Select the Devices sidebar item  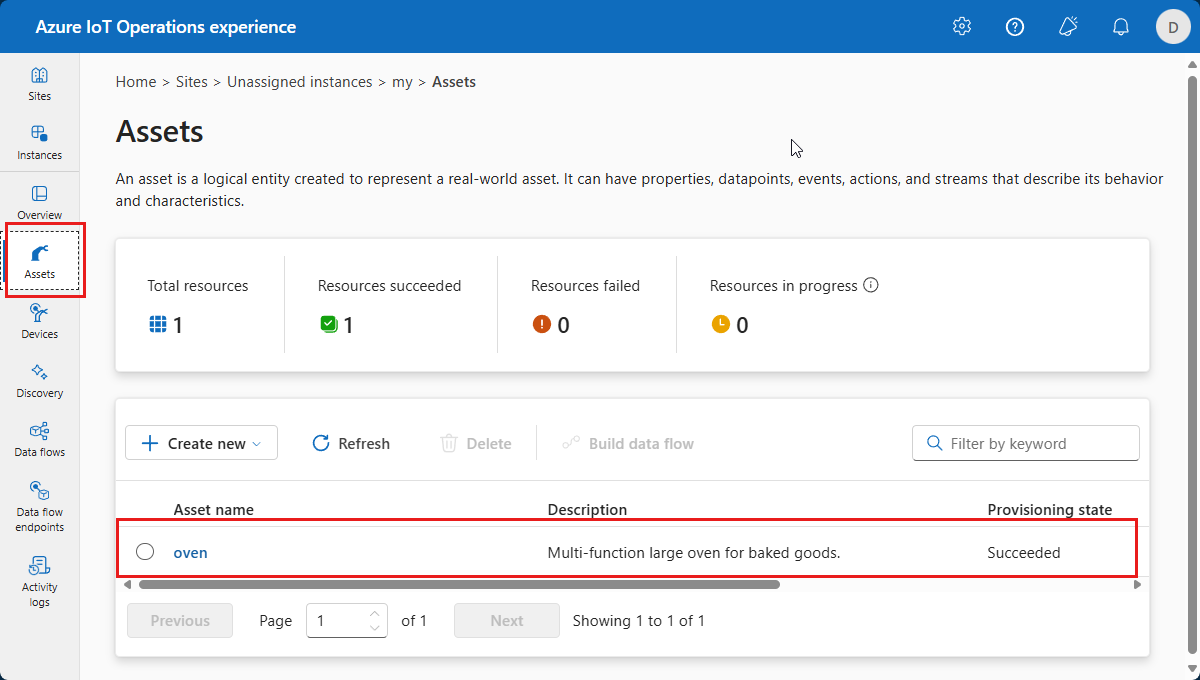pos(39,320)
